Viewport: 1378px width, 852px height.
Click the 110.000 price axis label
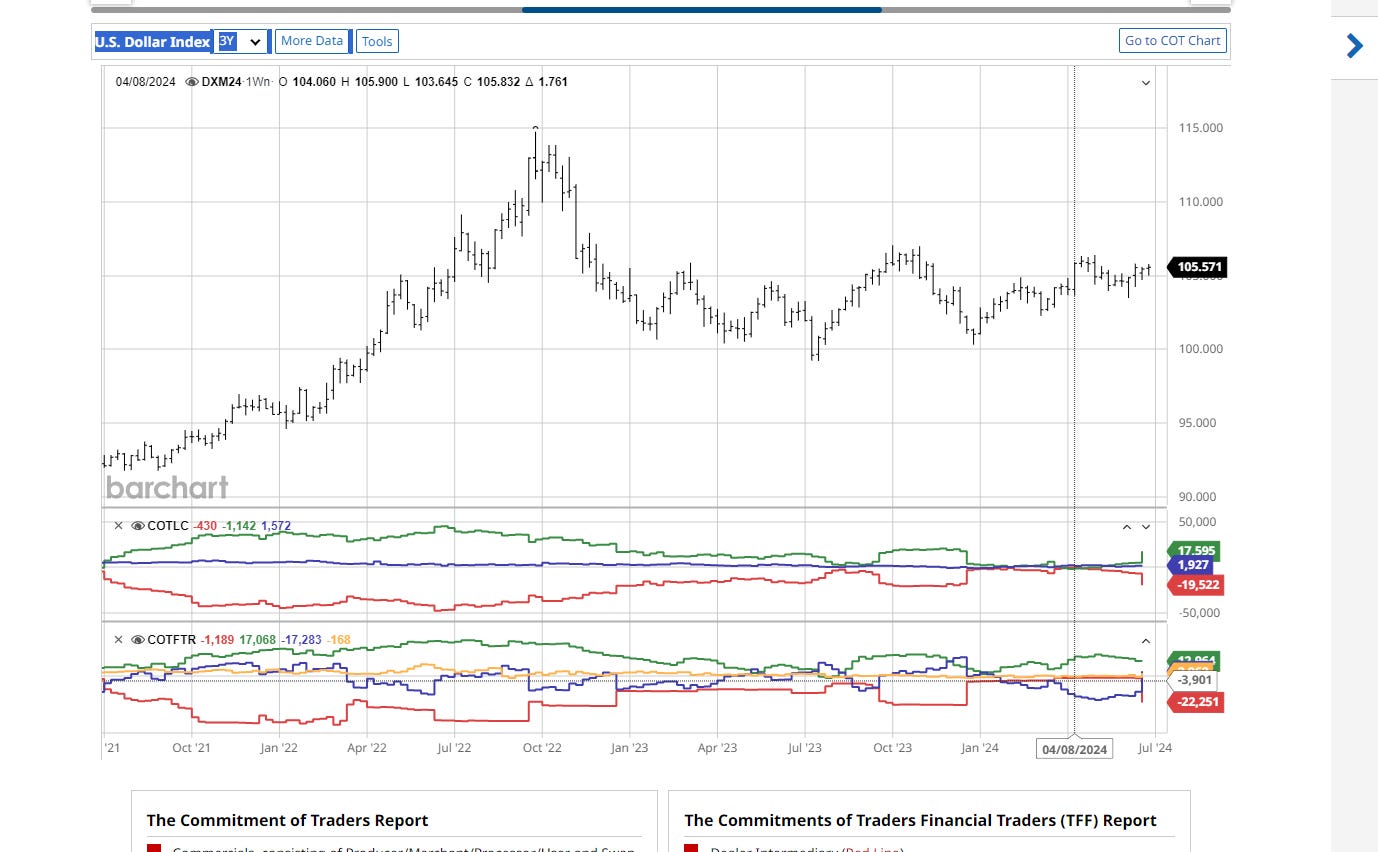point(1200,202)
